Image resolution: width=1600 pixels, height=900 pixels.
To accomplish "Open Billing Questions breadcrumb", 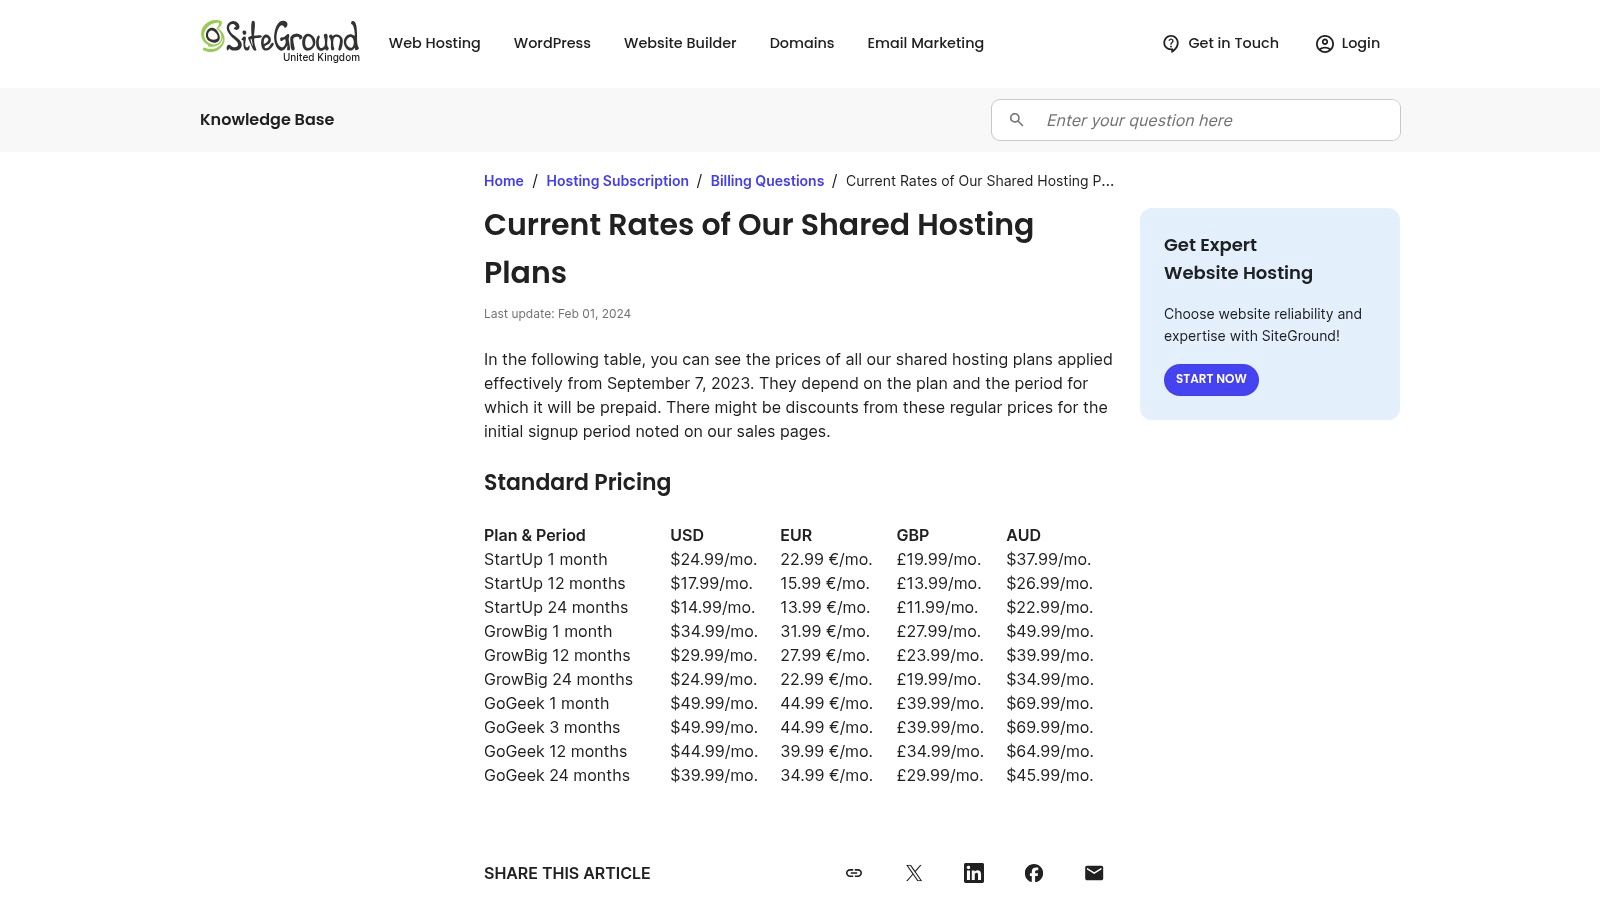I will [x=767, y=181].
